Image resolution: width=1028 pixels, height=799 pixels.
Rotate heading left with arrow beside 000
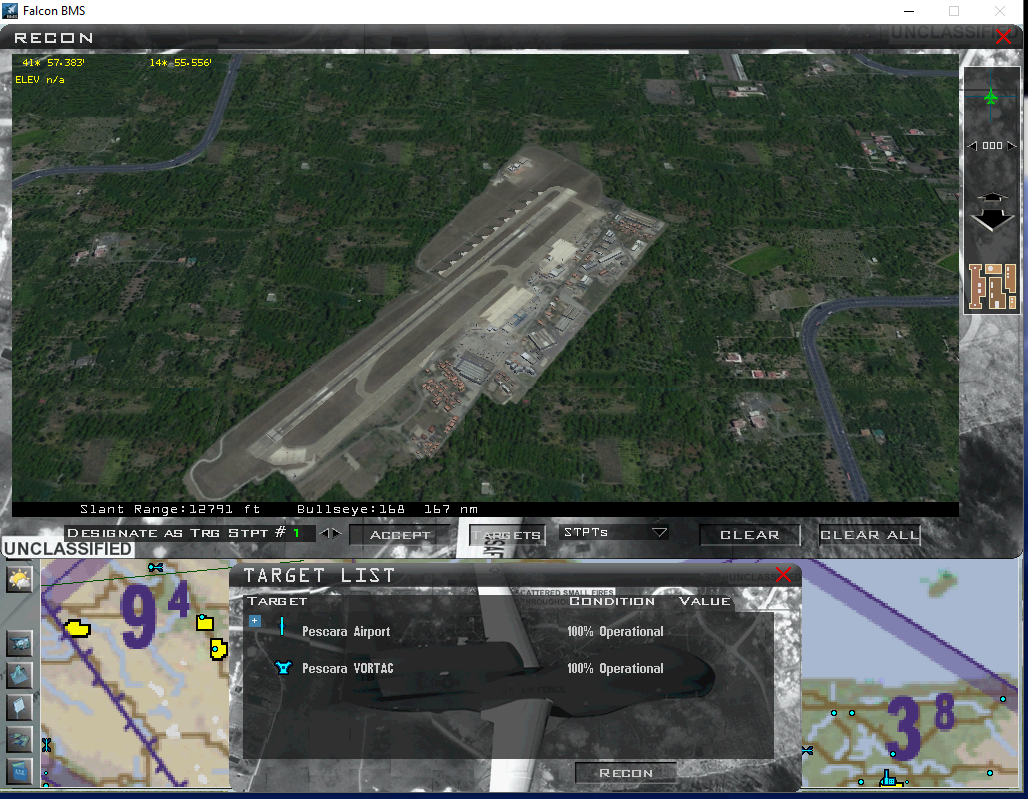[x=972, y=146]
